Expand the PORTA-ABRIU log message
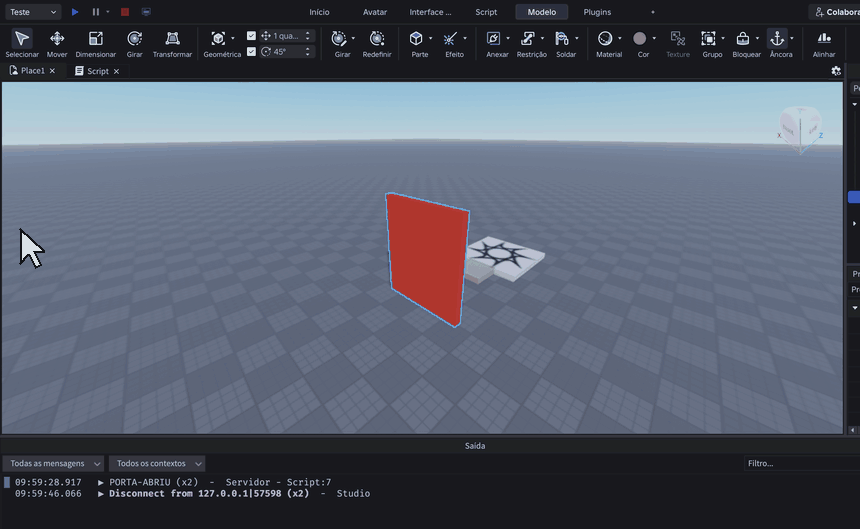The width and height of the screenshot is (860, 529). [101, 482]
